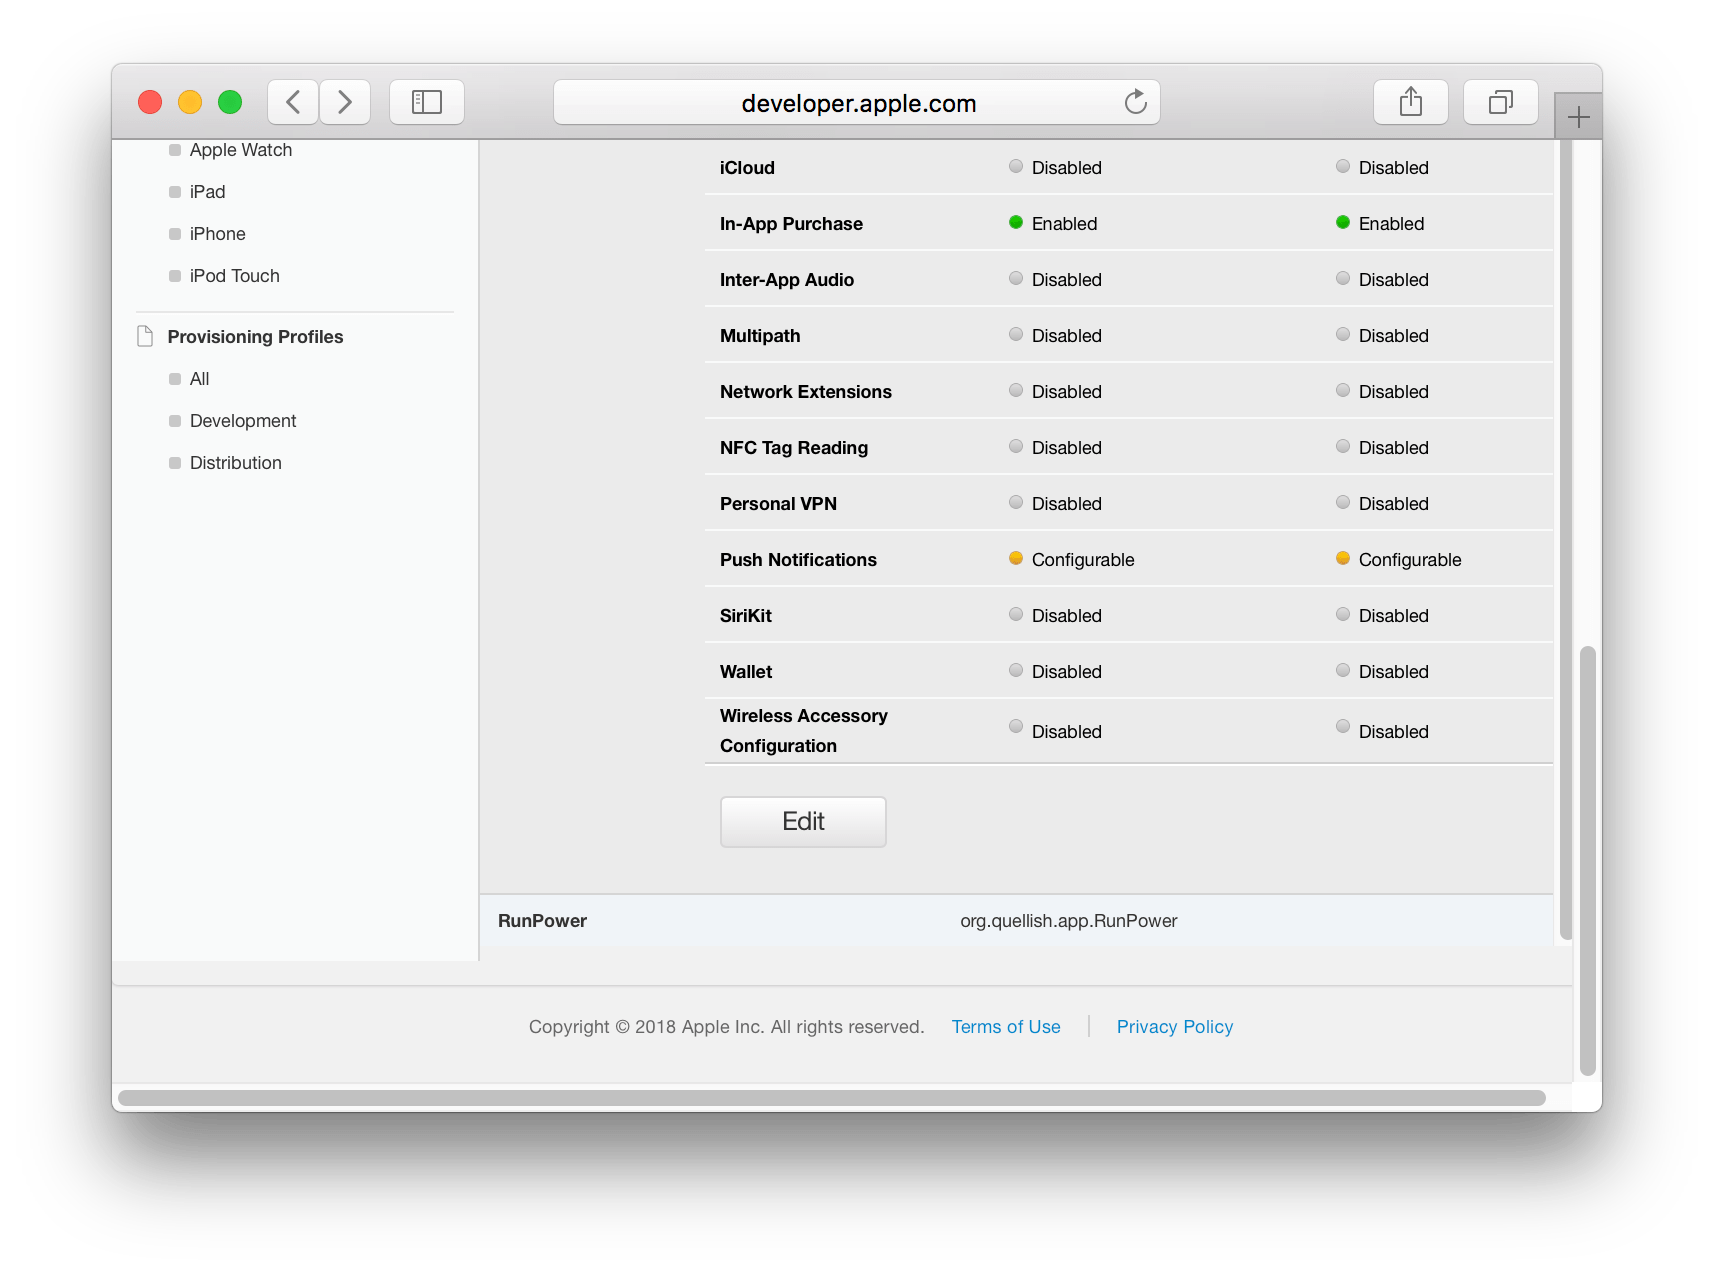Click the SiriKit capability label
The image size is (1714, 1272).
[x=746, y=616]
